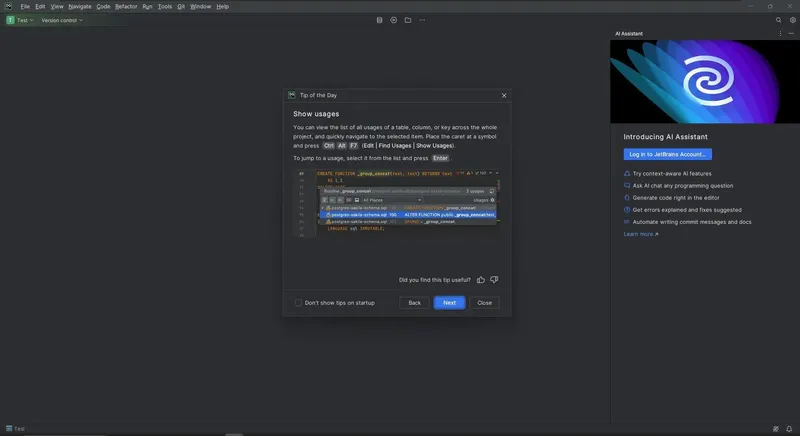
Task: Open the View menu
Action: [57, 7]
